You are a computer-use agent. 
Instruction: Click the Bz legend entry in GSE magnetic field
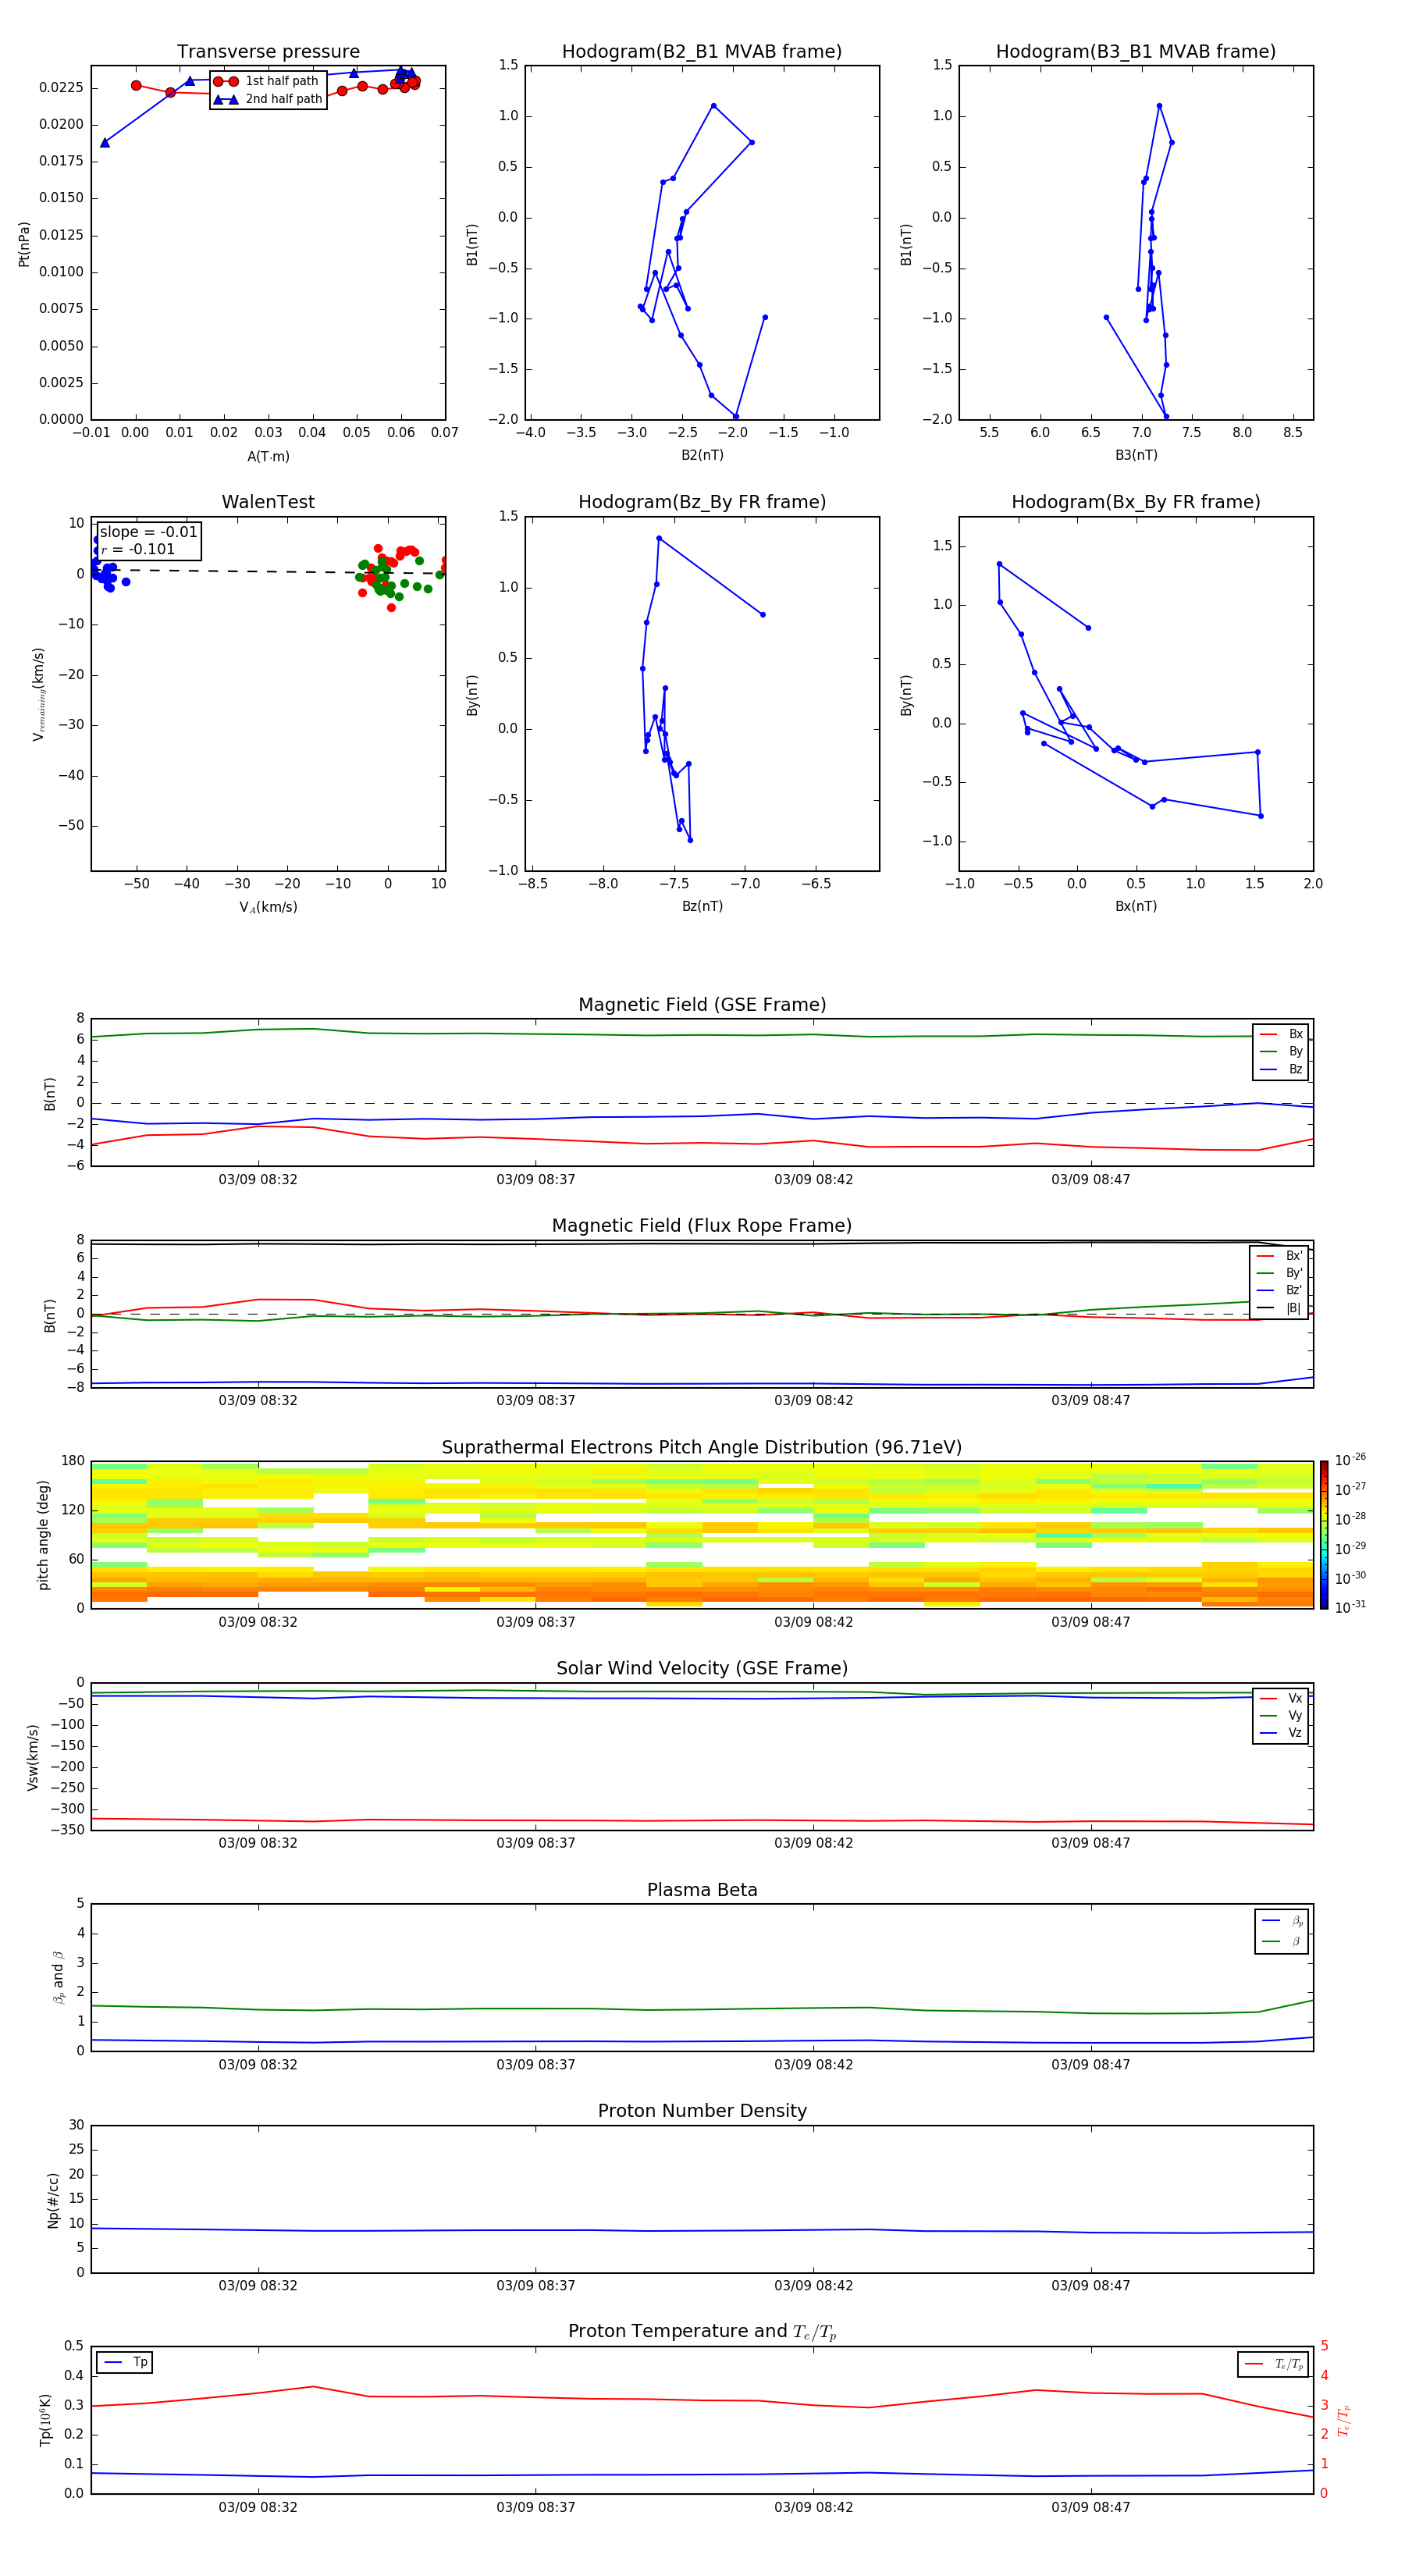[x=1281, y=1069]
